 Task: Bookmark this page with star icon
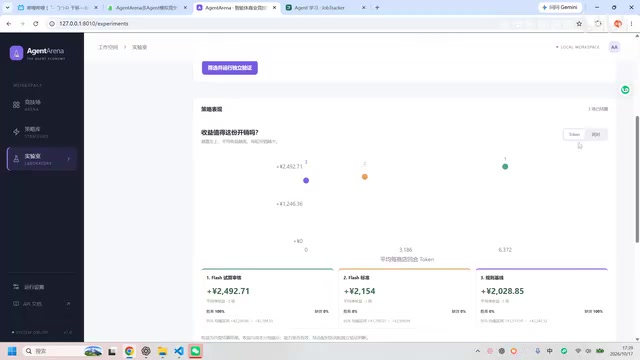(x=579, y=24)
